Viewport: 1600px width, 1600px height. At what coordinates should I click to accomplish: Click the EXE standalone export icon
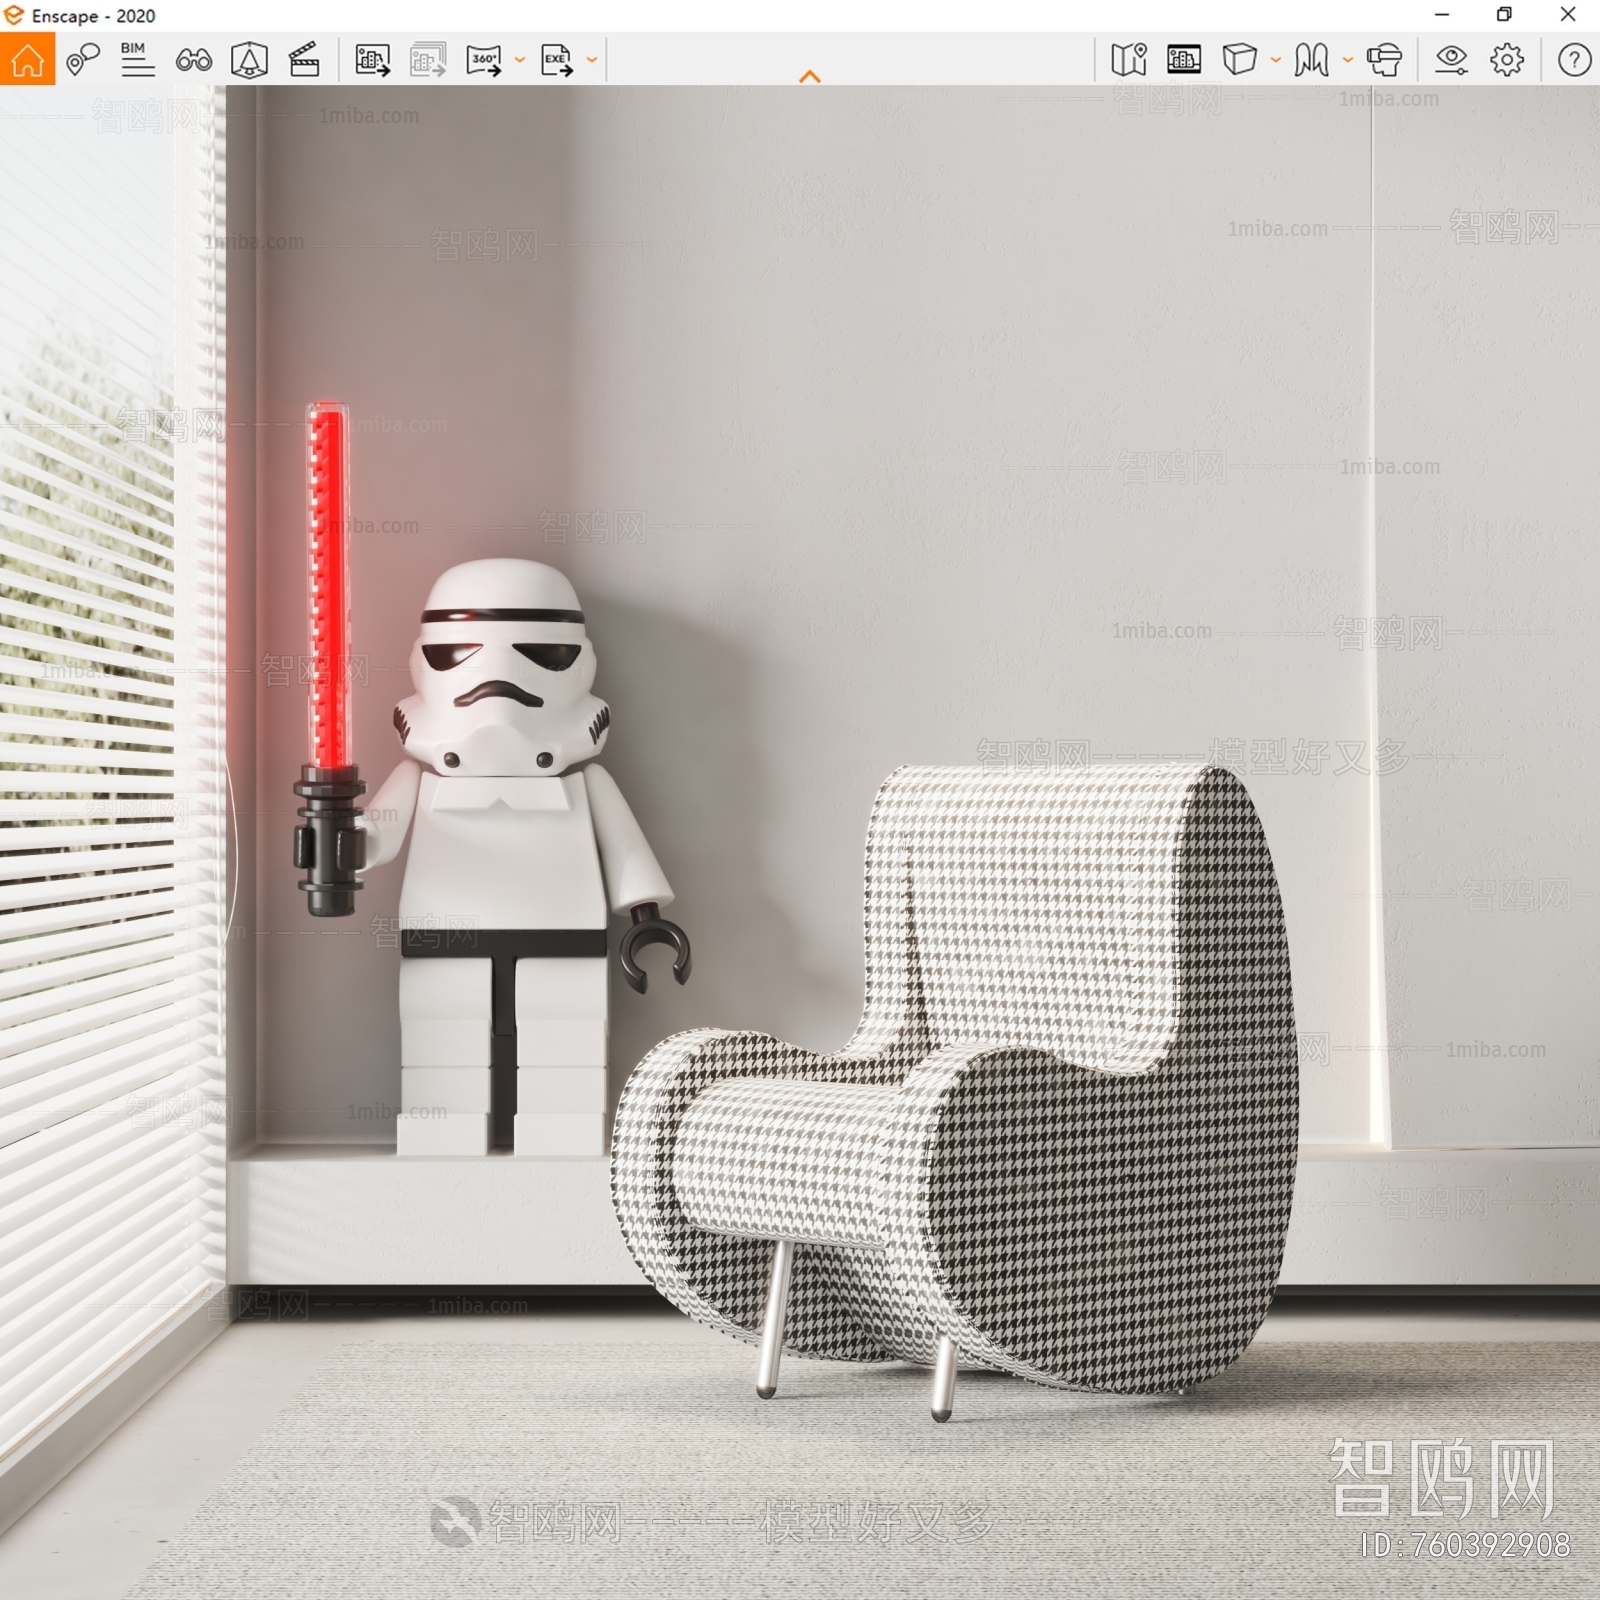point(556,60)
